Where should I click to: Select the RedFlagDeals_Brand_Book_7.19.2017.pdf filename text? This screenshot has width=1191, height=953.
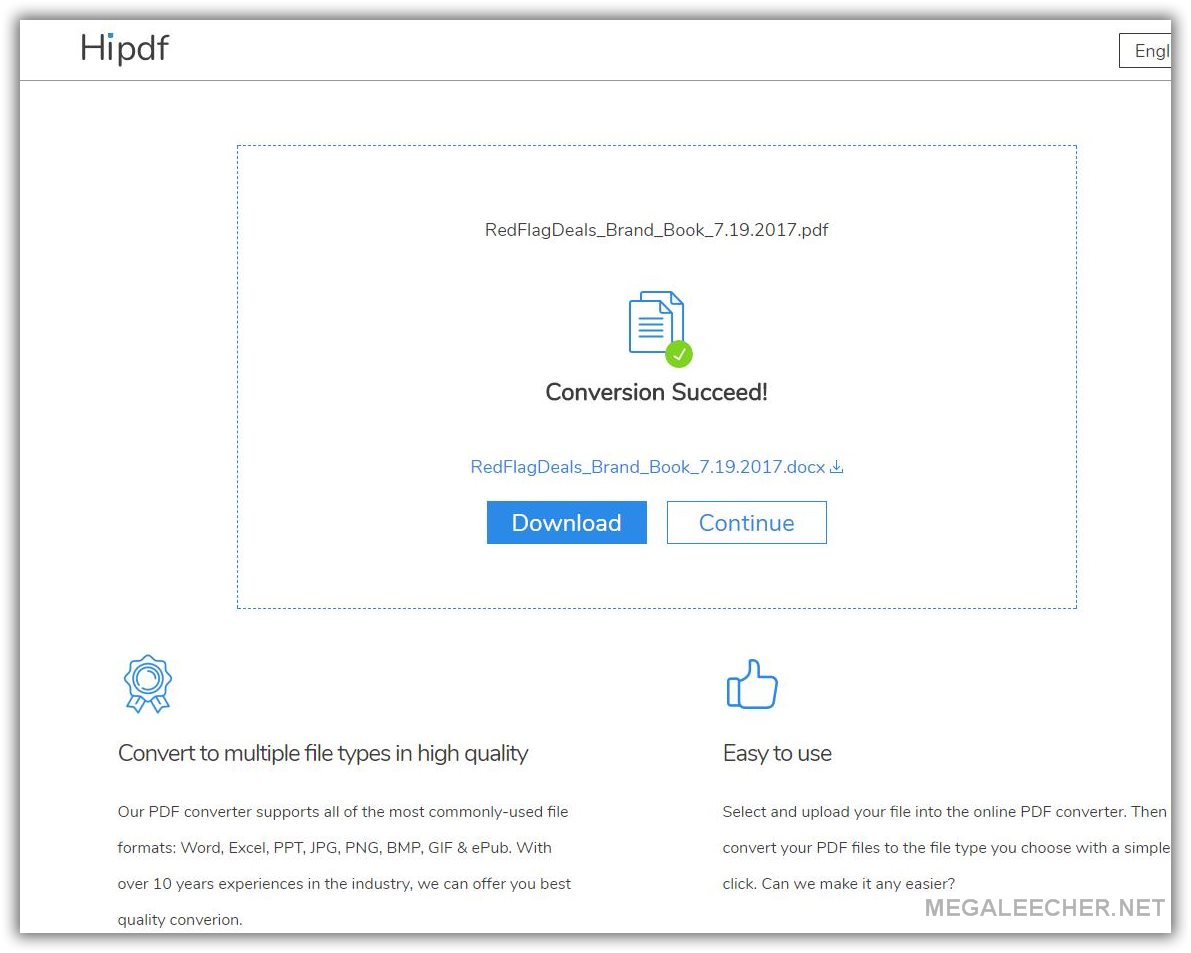click(x=656, y=230)
